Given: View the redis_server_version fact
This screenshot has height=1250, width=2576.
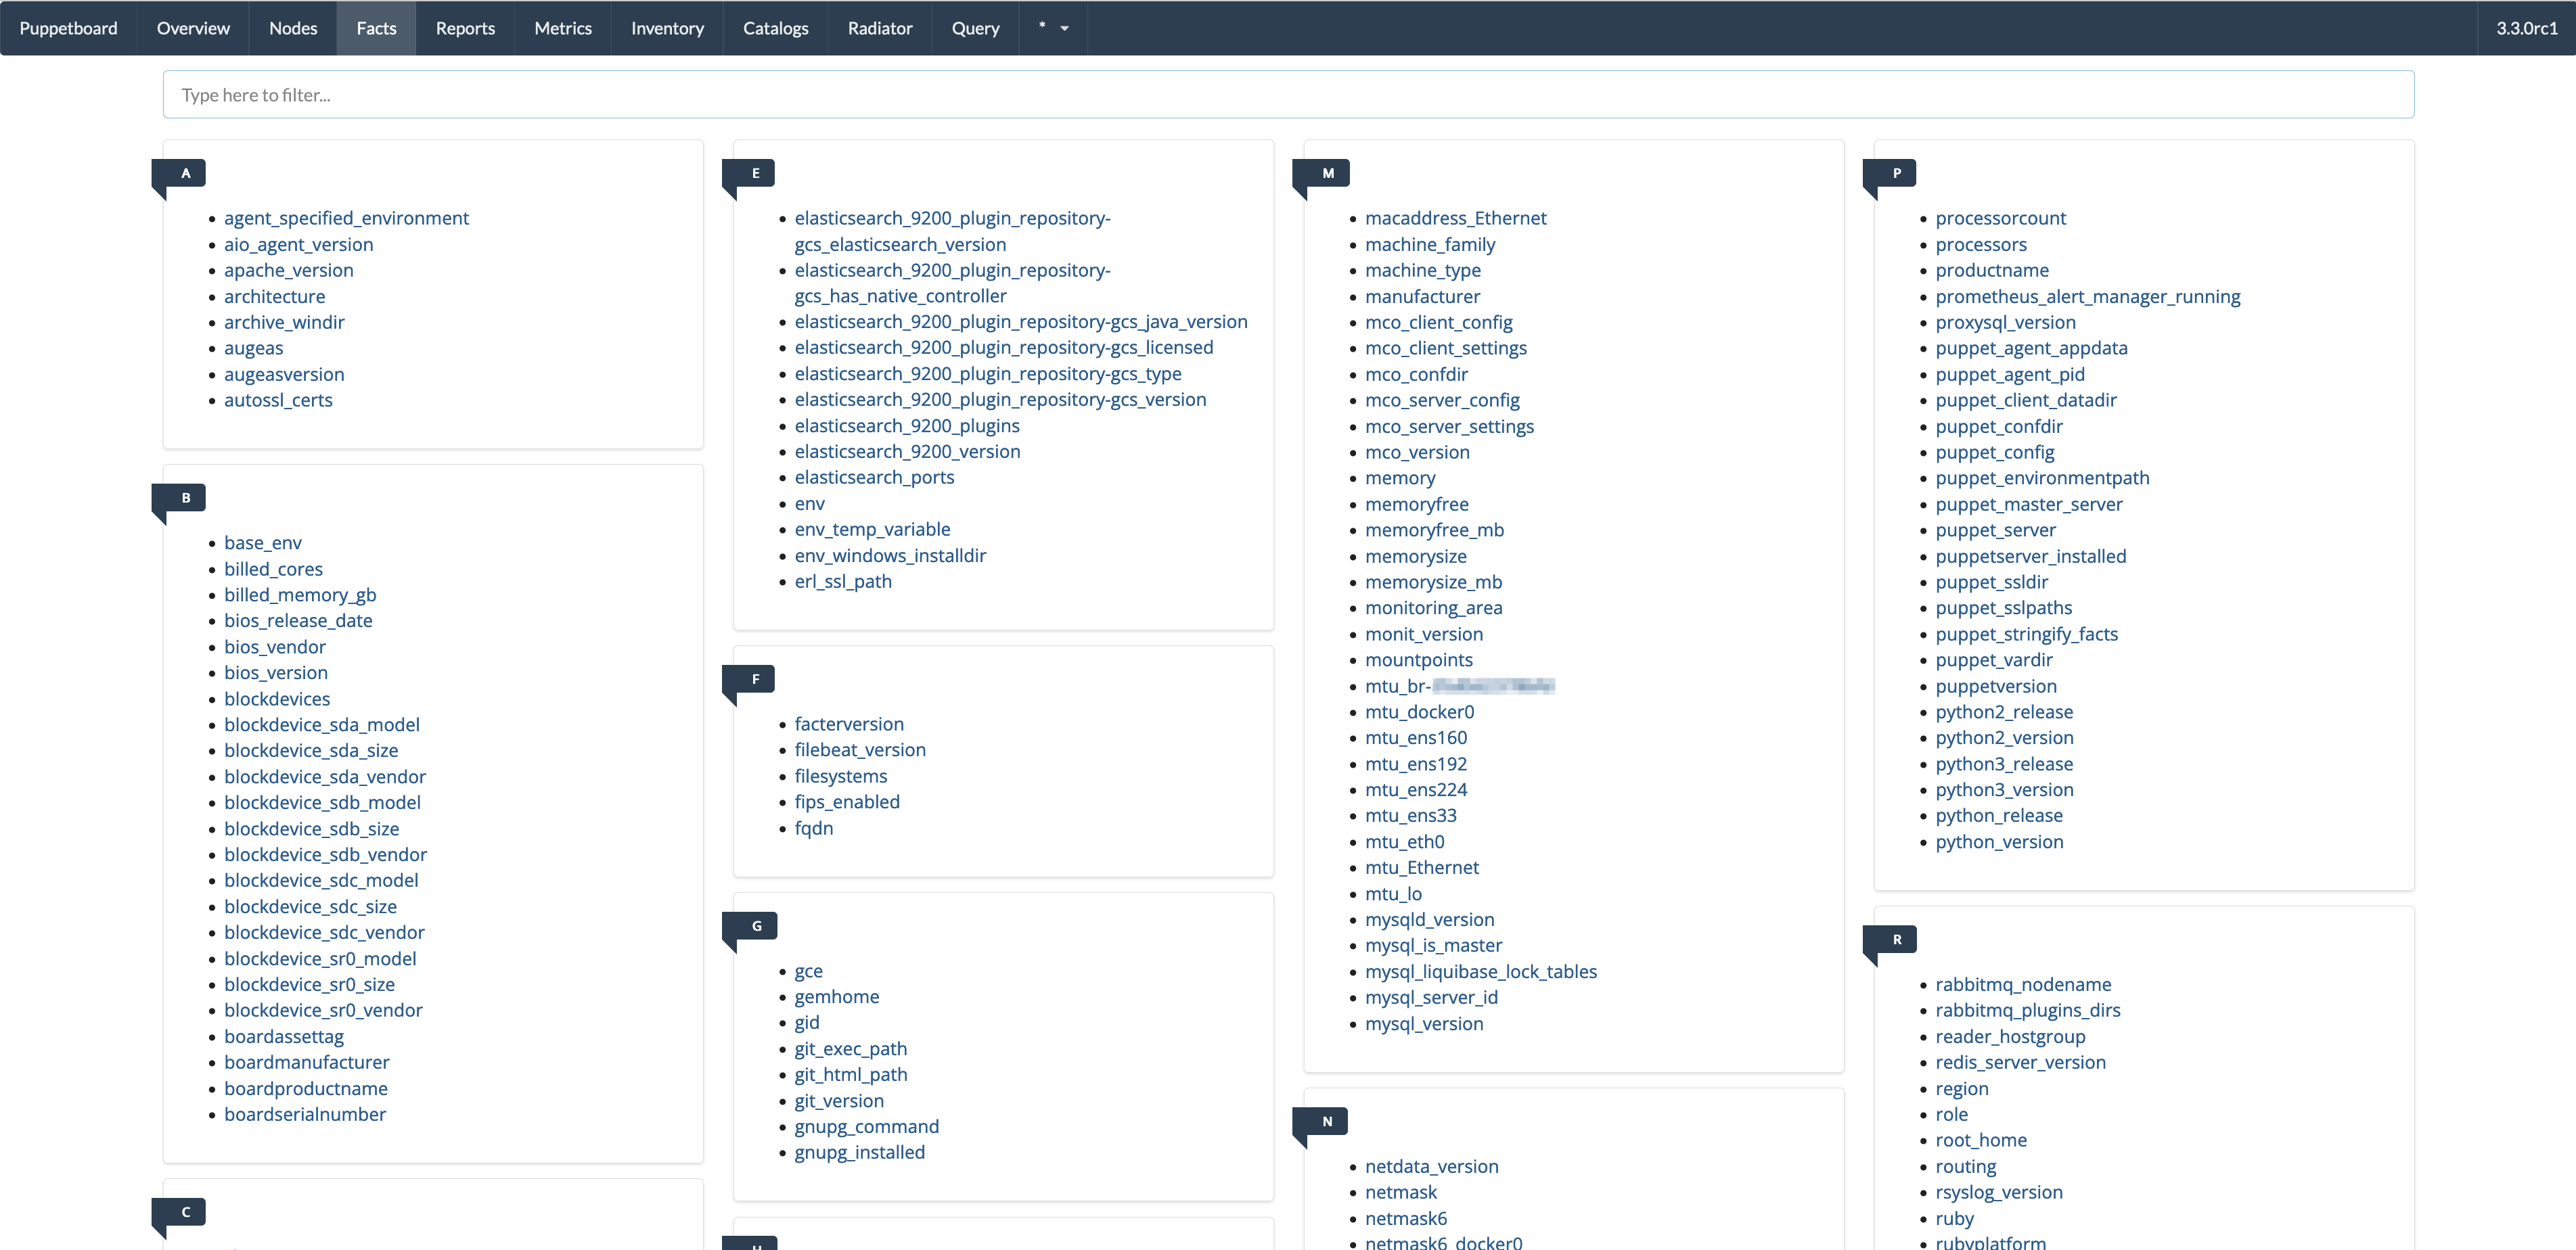Looking at the screenshot, I should pos(2020,1062).
